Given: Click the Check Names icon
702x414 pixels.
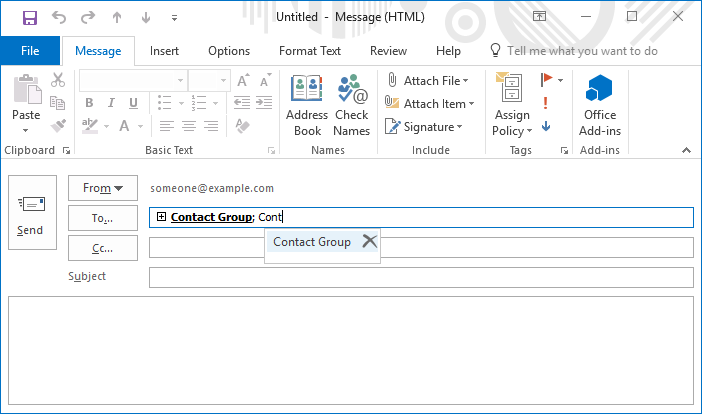Looking at the screenshot, I should 351,105.
